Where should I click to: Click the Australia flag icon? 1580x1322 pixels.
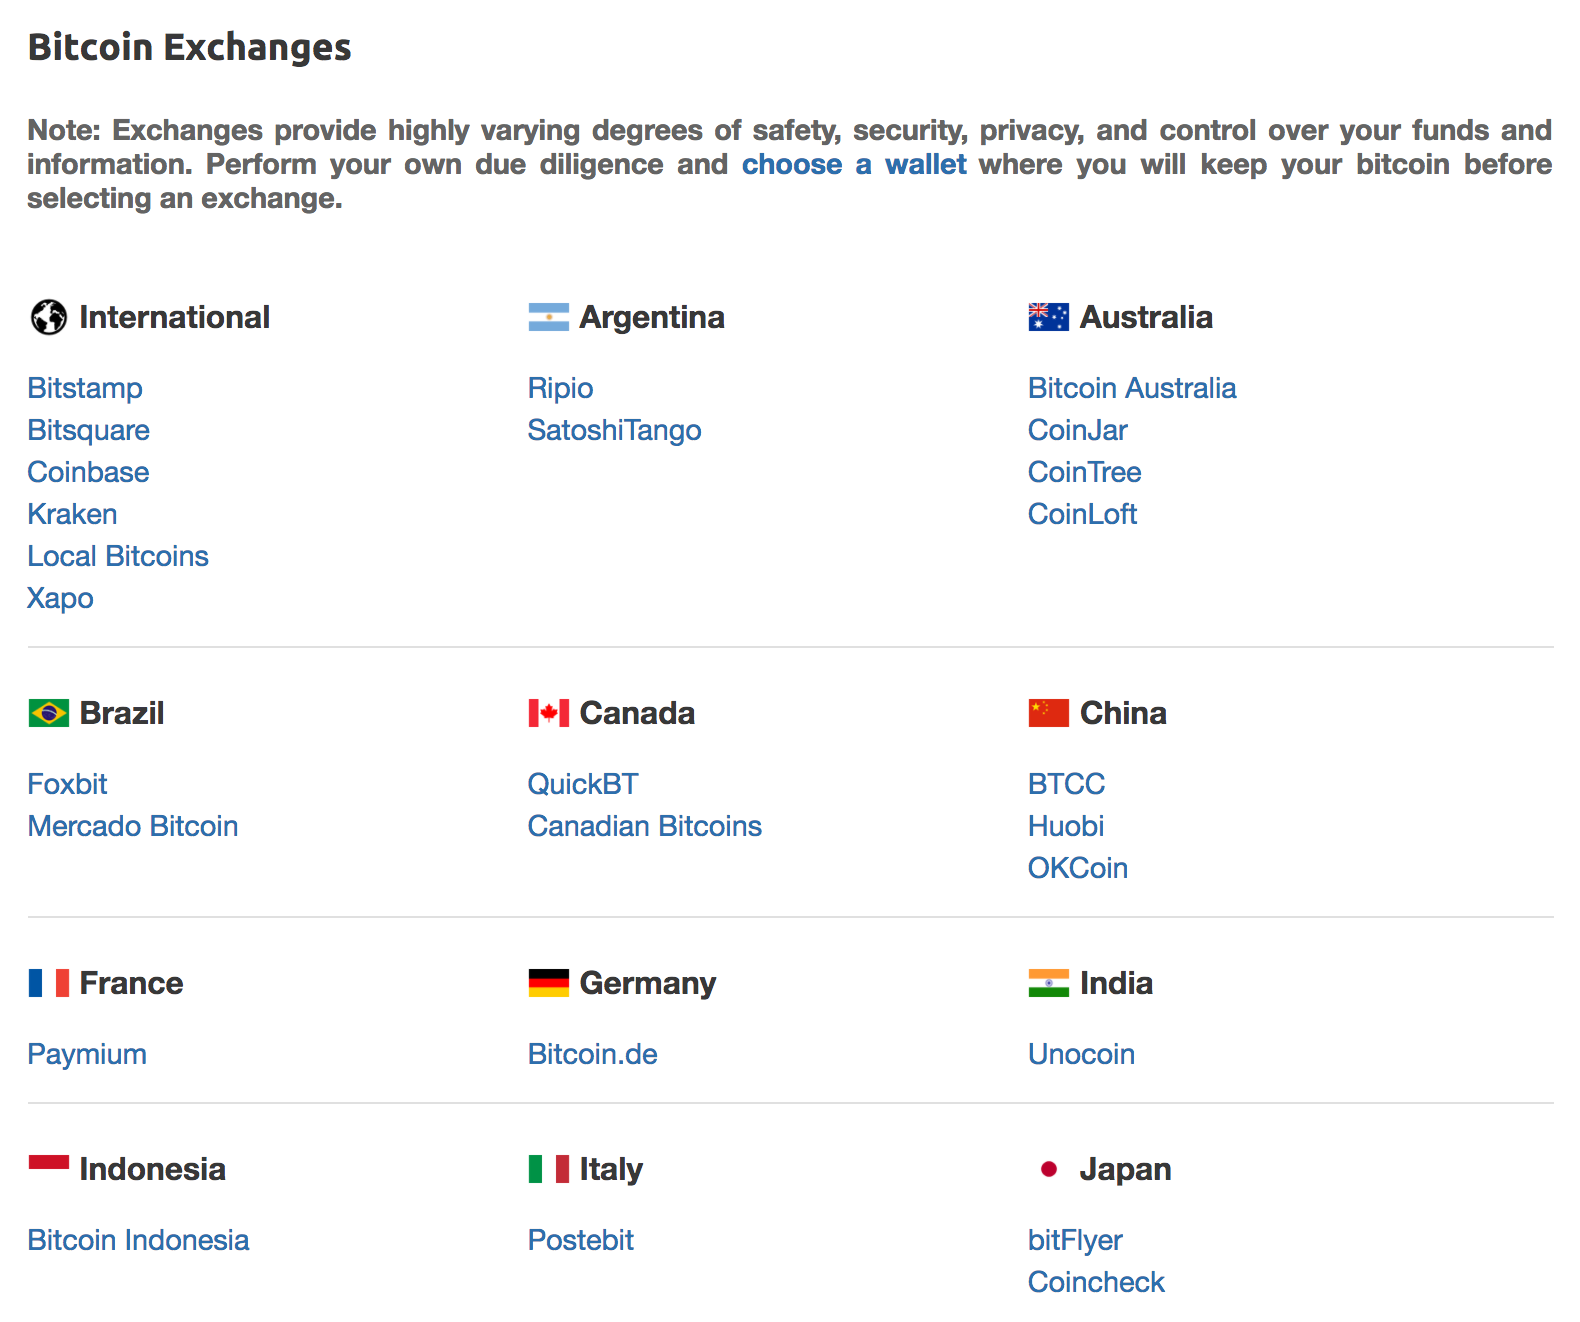tap(1048, 317)
